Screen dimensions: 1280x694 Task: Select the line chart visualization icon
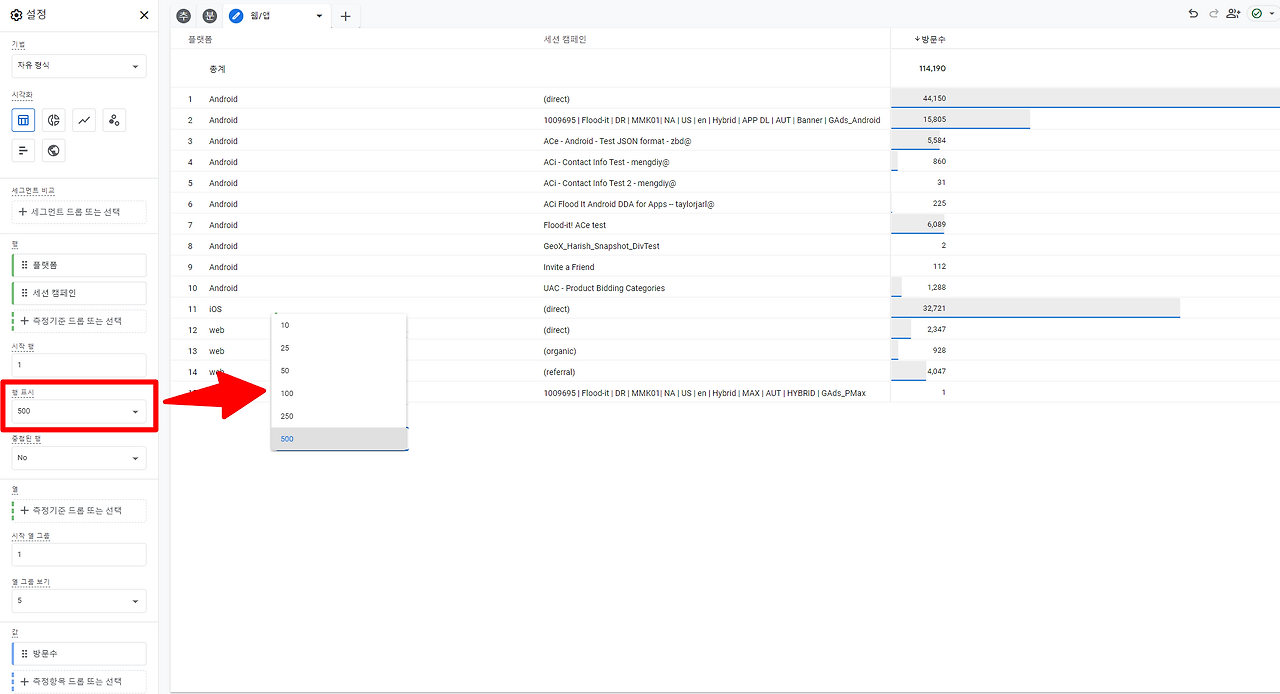[85, 120]
